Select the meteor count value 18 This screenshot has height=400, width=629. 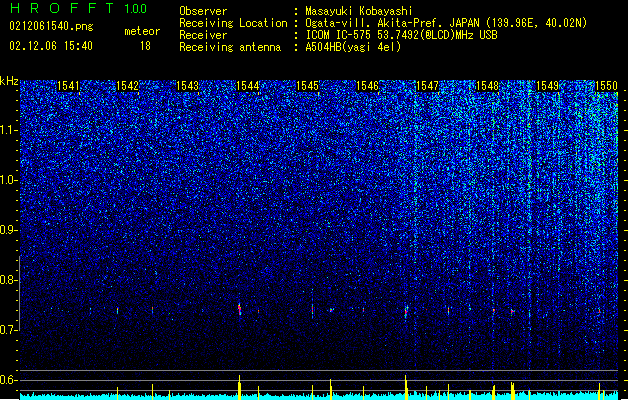coord(145,46)
